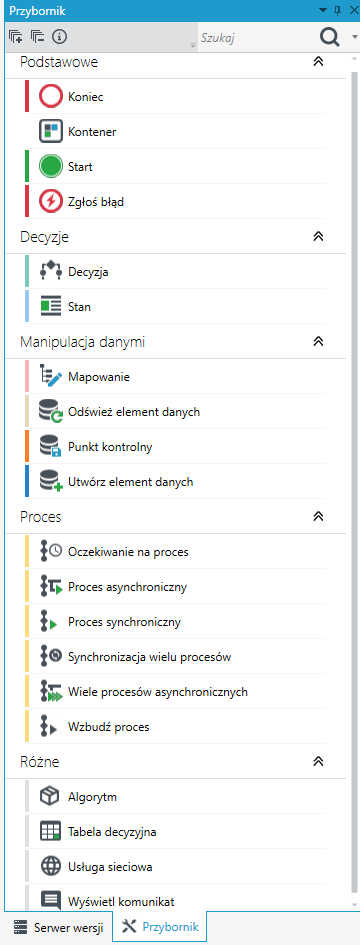Image resolution: width=360 pixels, height=945 pixels.
Task: Pick the Algorytm cube icon
Action: click(51, 797)
